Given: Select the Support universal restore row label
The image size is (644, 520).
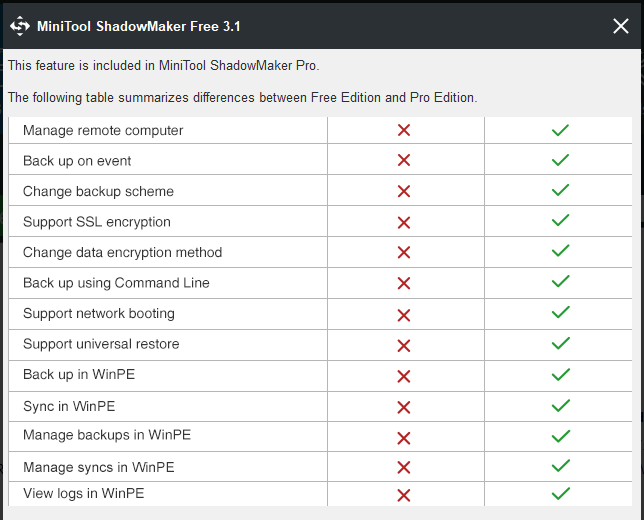Looking at the screenshot, I should click(x=101, y=344).
